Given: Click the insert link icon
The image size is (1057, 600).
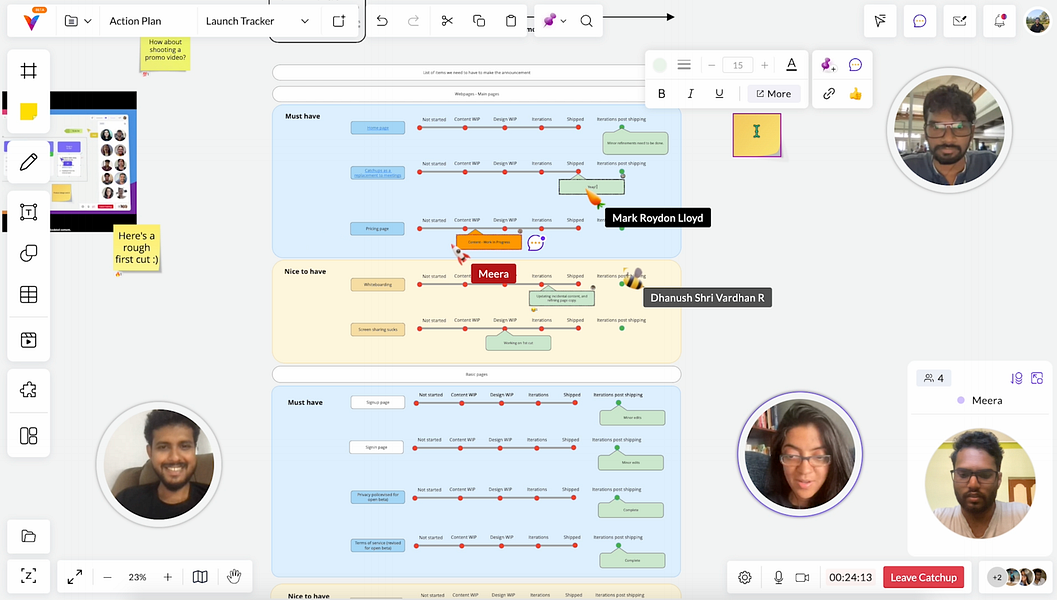Looking at the screenshot, I should [828, 94].
